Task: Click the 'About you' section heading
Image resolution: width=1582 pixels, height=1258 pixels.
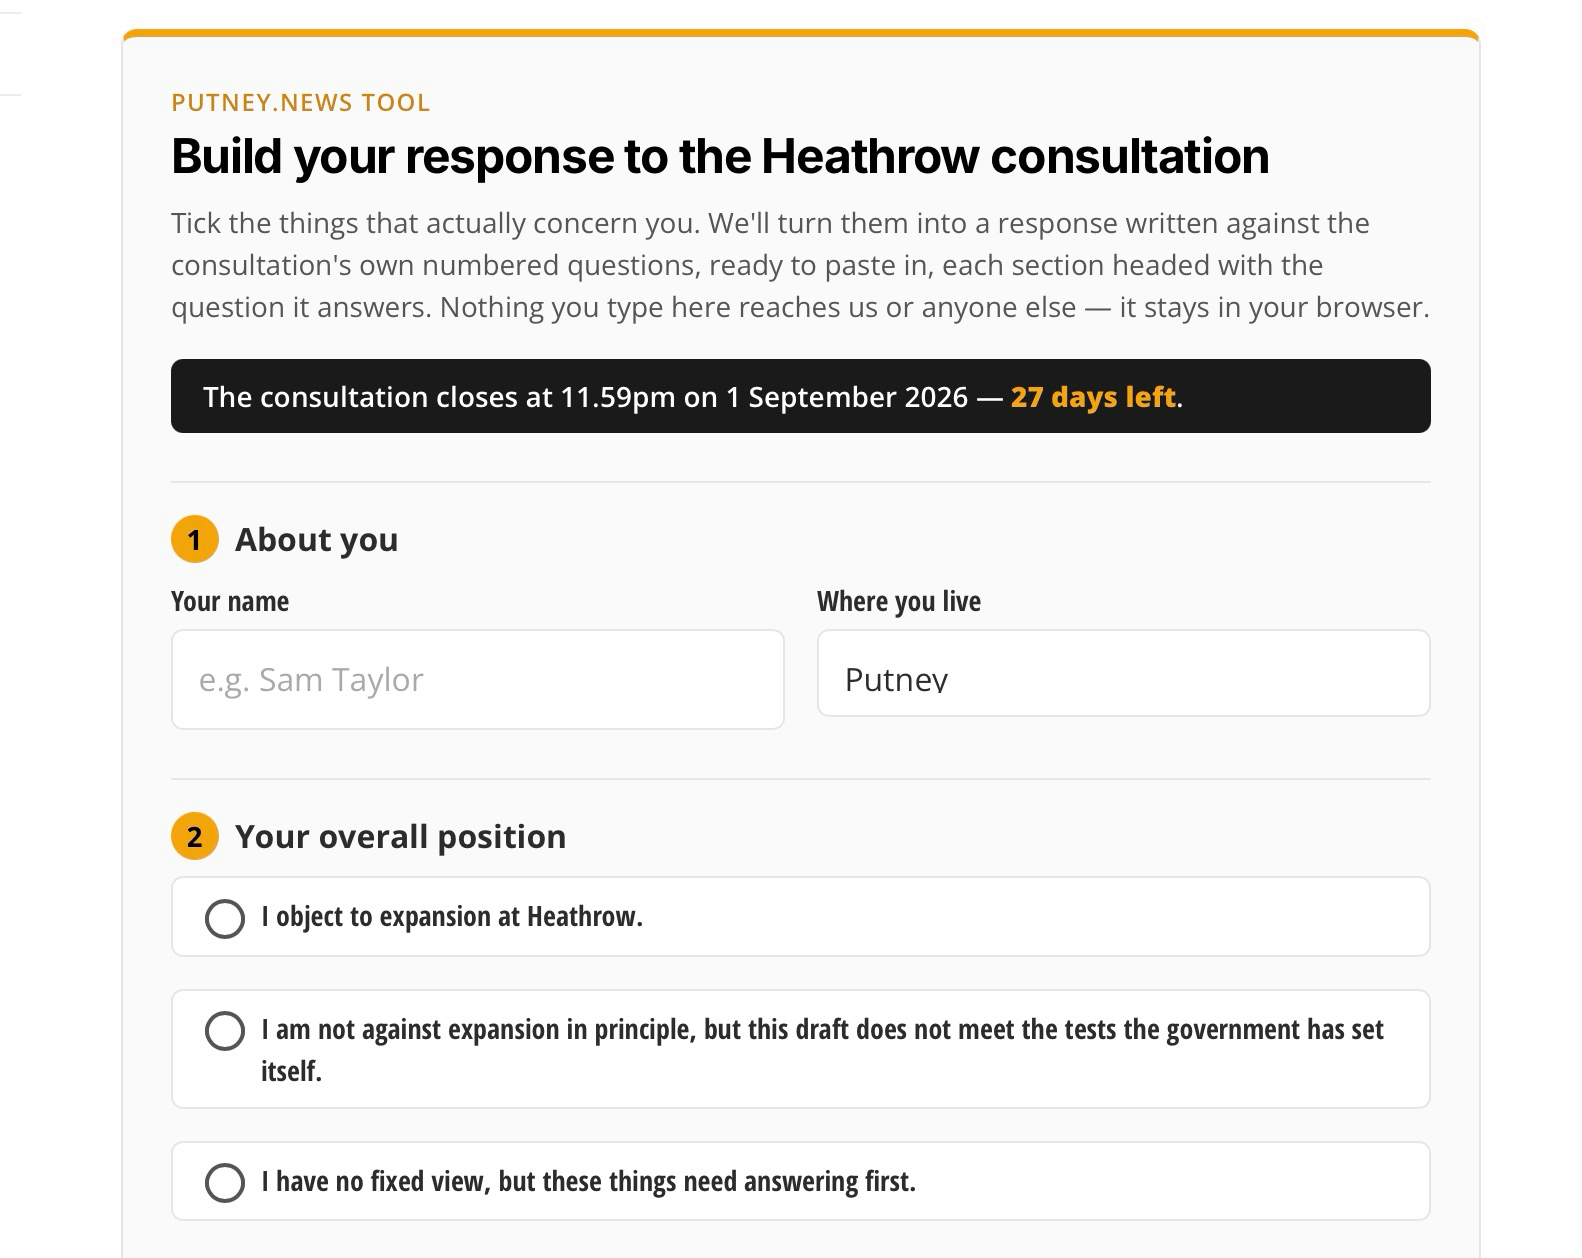Action: coord(316,540)
